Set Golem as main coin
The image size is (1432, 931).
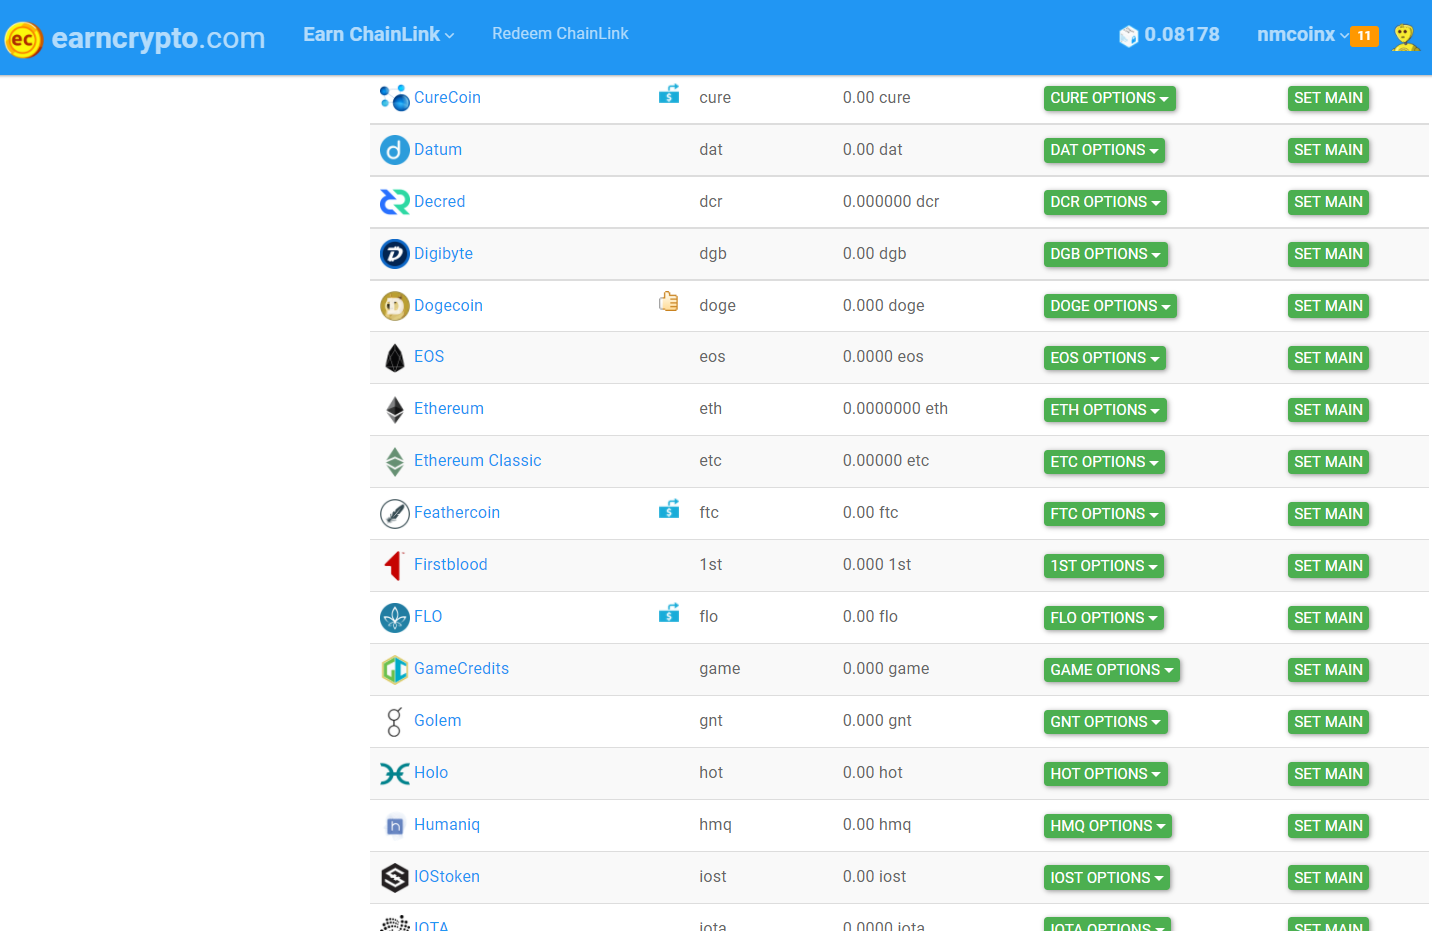coord(1328,722)
